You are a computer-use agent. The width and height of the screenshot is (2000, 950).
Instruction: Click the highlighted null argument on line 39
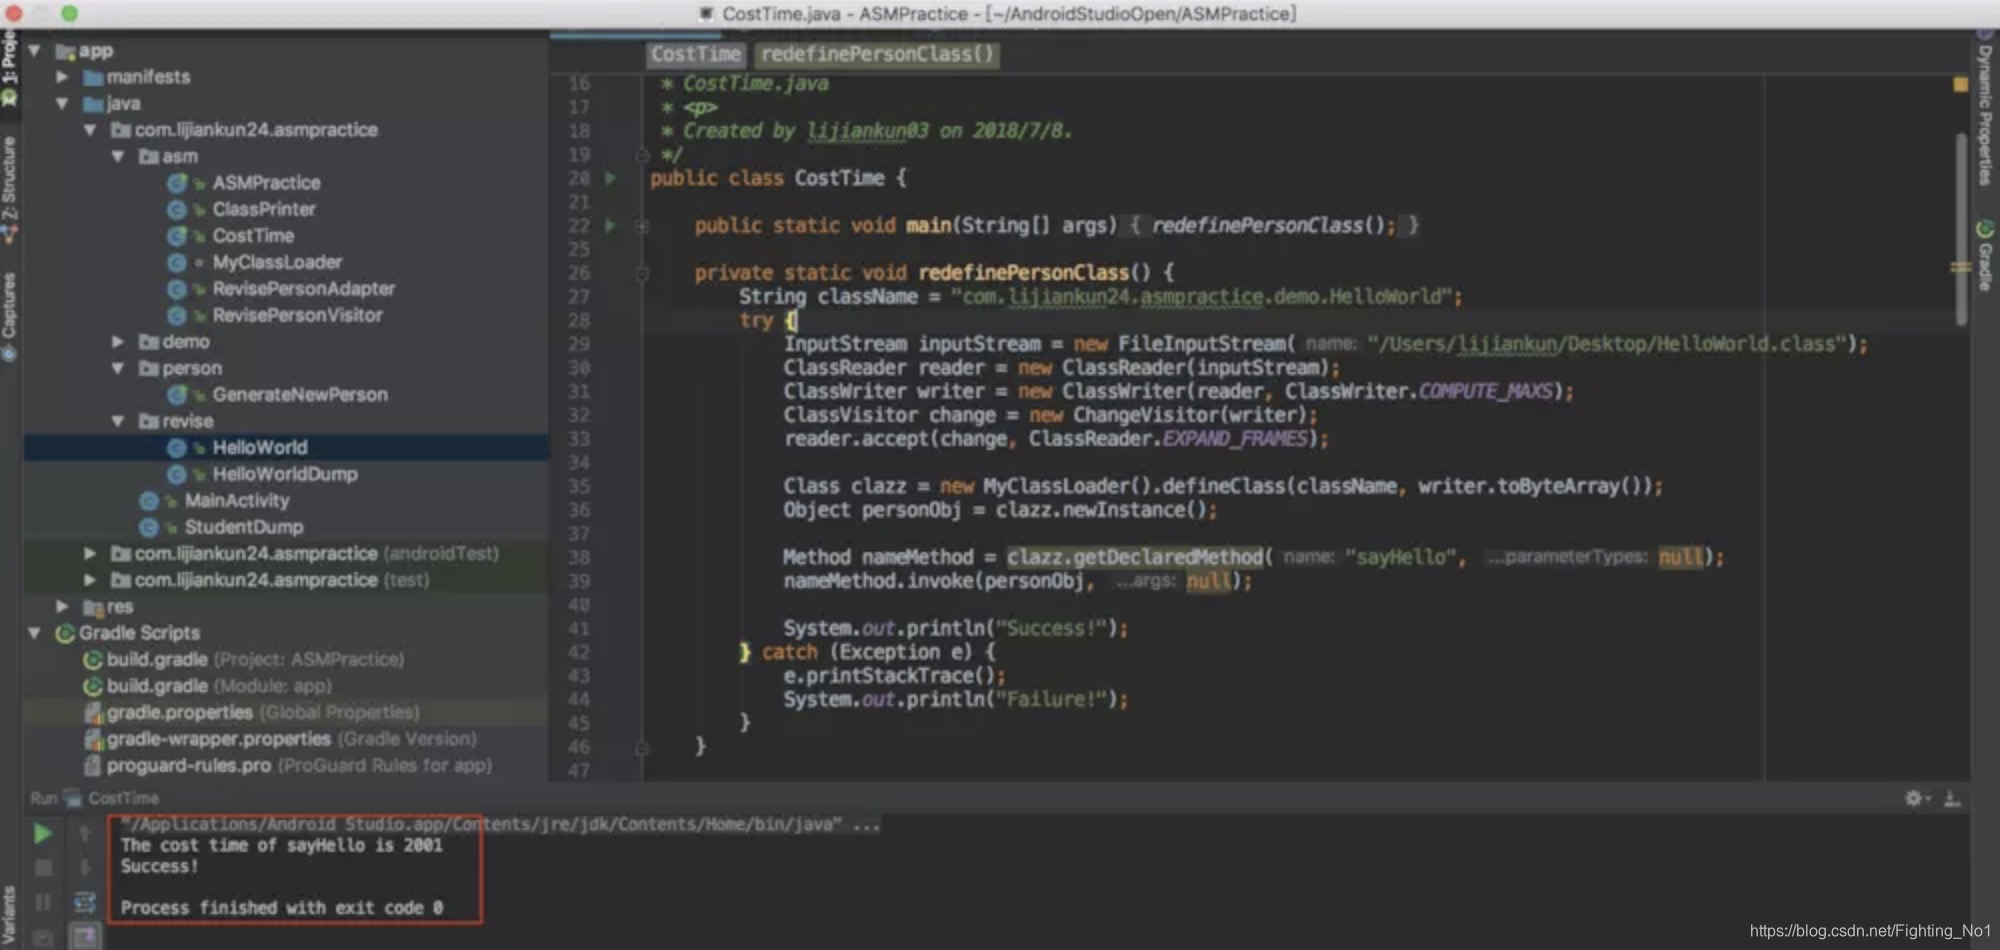pos(1209,581)
